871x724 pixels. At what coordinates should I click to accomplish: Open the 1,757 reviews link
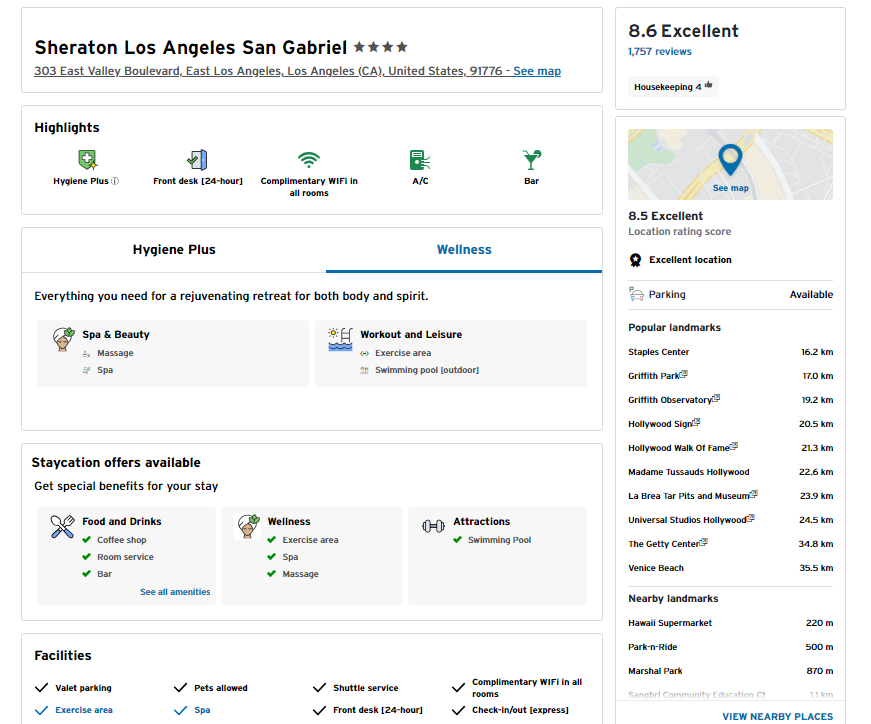tap(660, 52)
